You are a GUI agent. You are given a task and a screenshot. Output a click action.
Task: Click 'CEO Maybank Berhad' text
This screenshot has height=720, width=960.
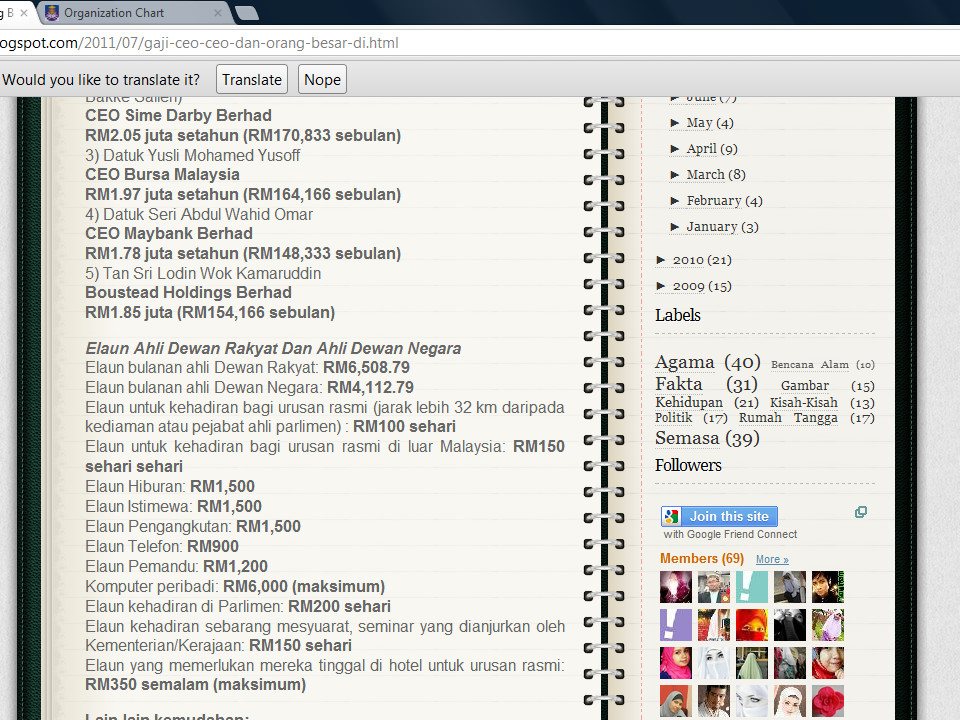tap(169, 233)
